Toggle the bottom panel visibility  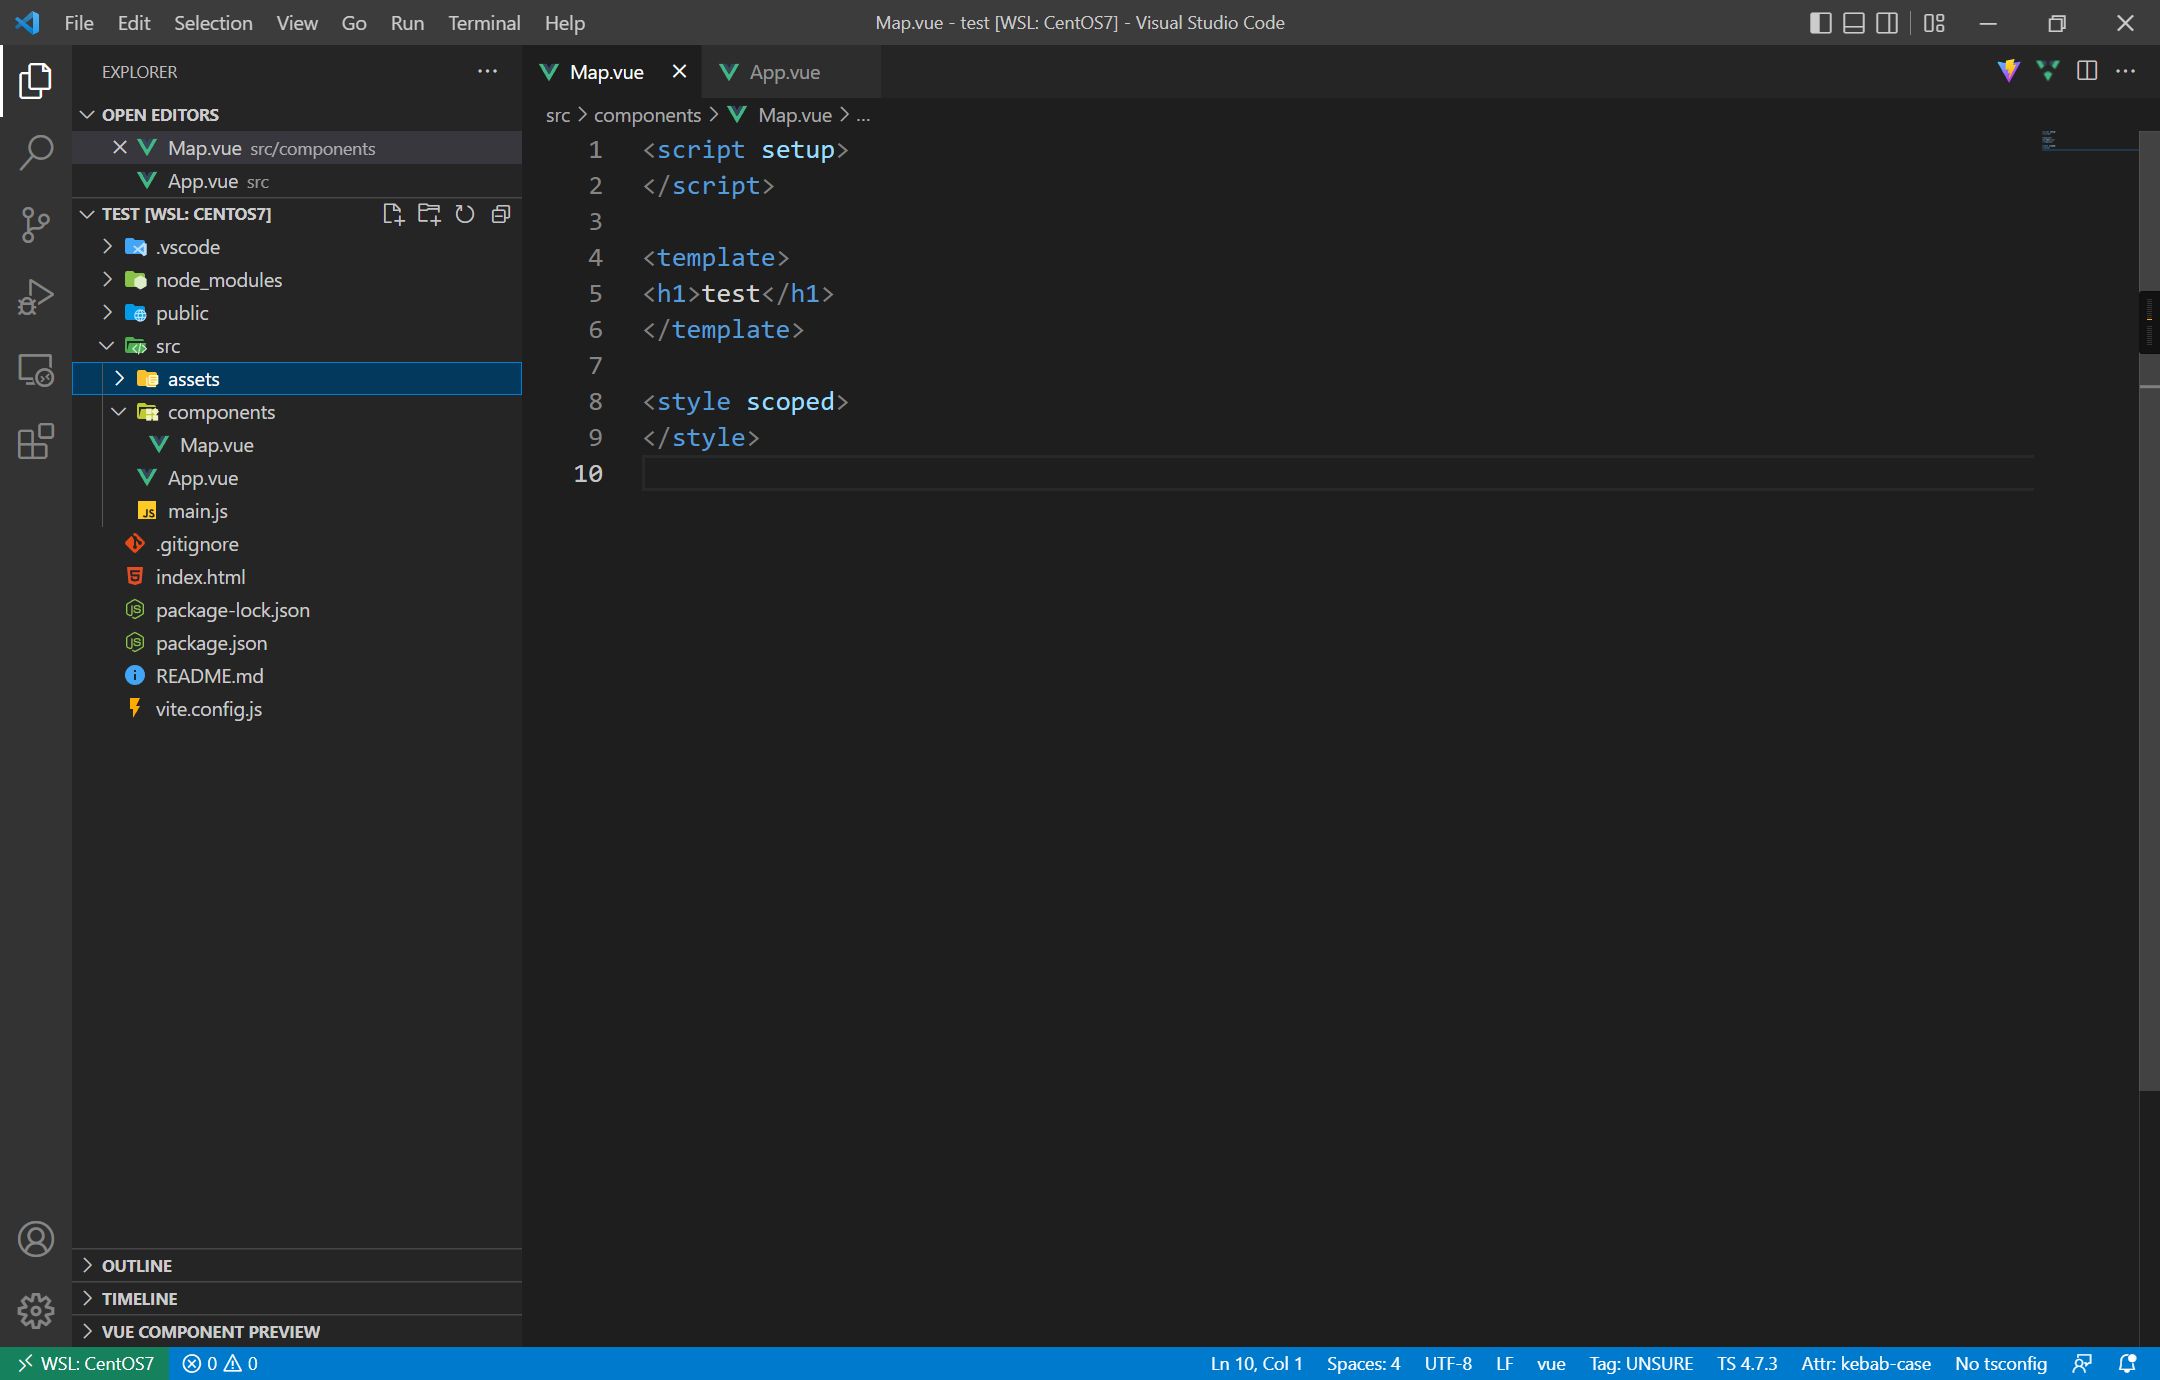coord(1854,23)
